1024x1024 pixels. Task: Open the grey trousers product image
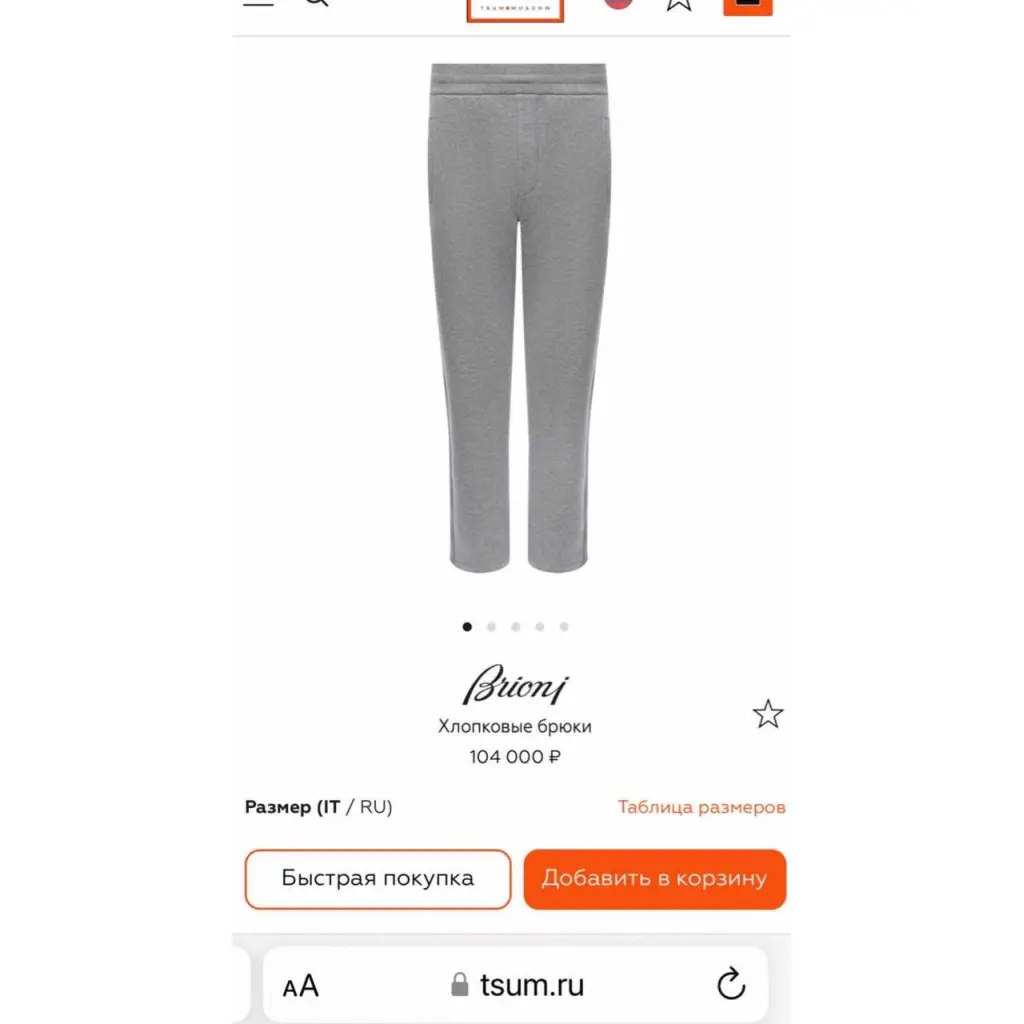[519, 318]
